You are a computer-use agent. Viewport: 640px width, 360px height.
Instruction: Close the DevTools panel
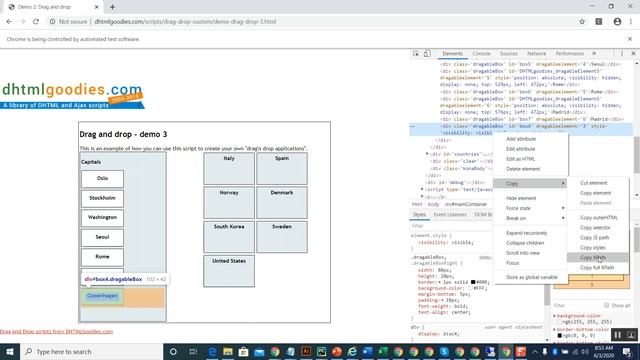pyautogui.click(x=633, y=53)
